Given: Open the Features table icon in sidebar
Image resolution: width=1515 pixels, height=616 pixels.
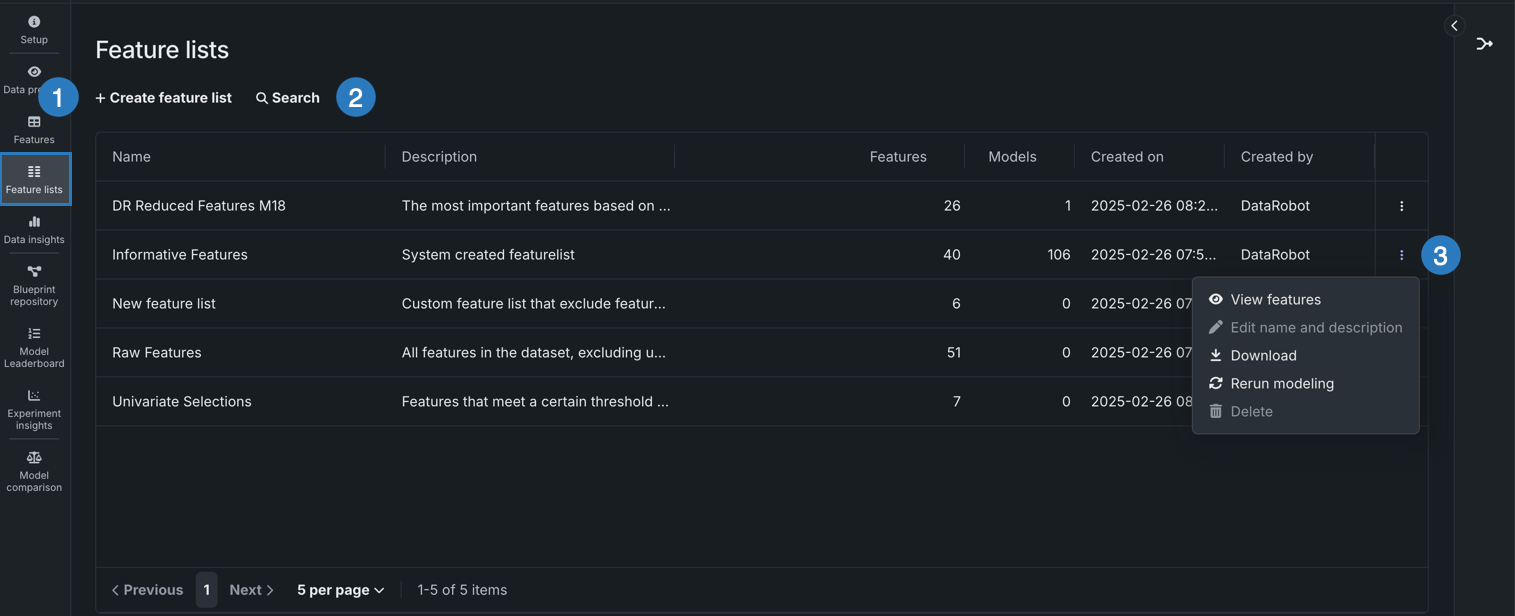Looking at the screenshot, I should click(34, 122).
